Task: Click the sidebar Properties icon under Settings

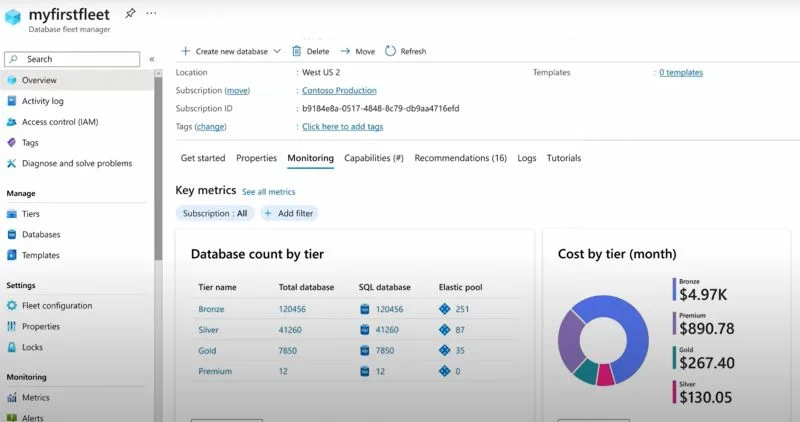Action: point(12,327)
